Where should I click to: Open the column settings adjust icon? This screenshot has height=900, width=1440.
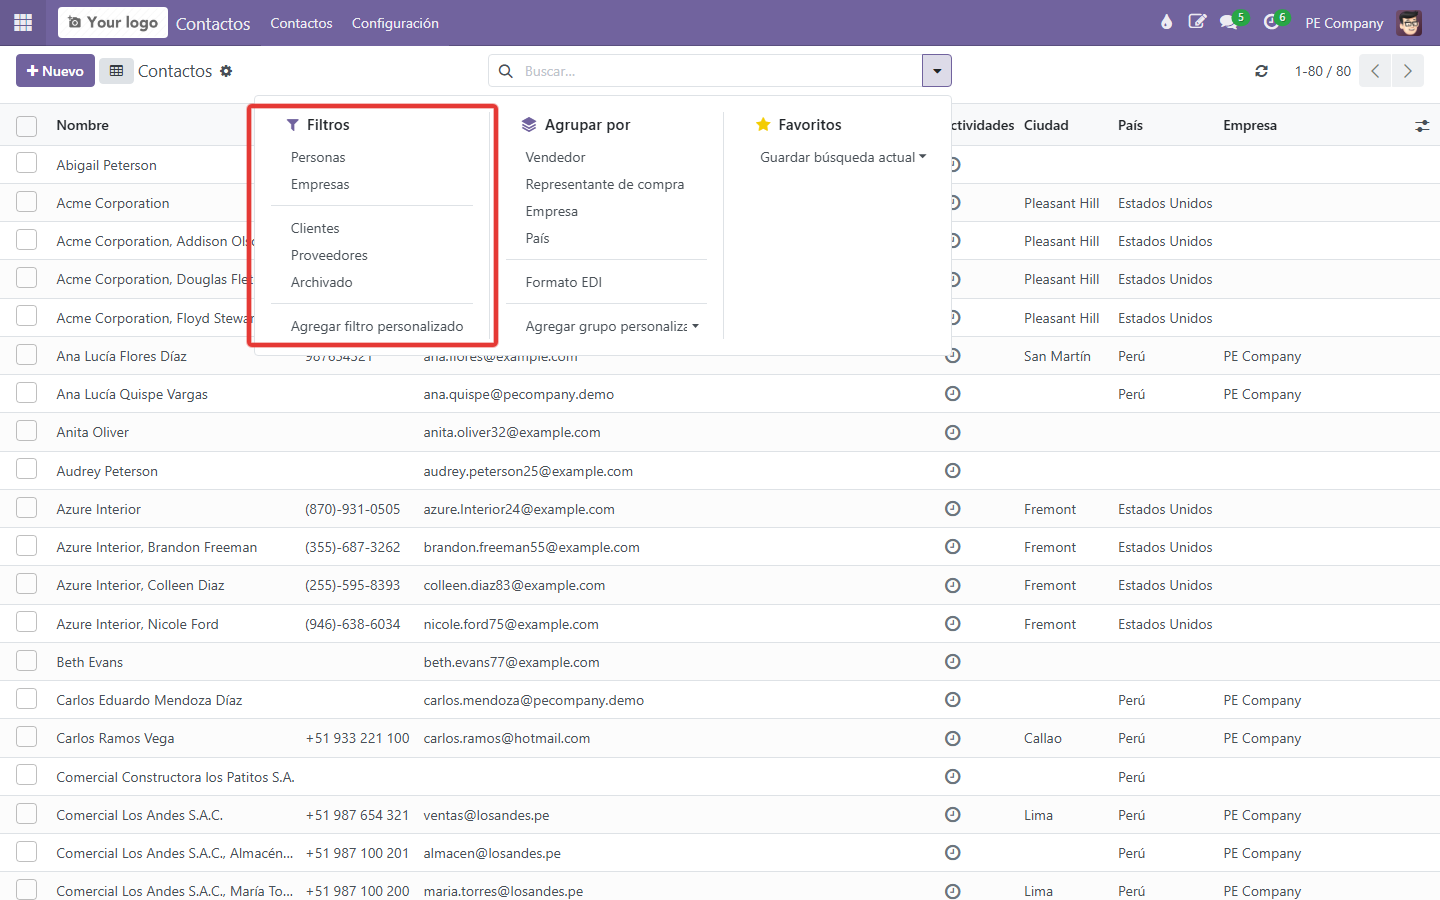tap(1422, 126)
